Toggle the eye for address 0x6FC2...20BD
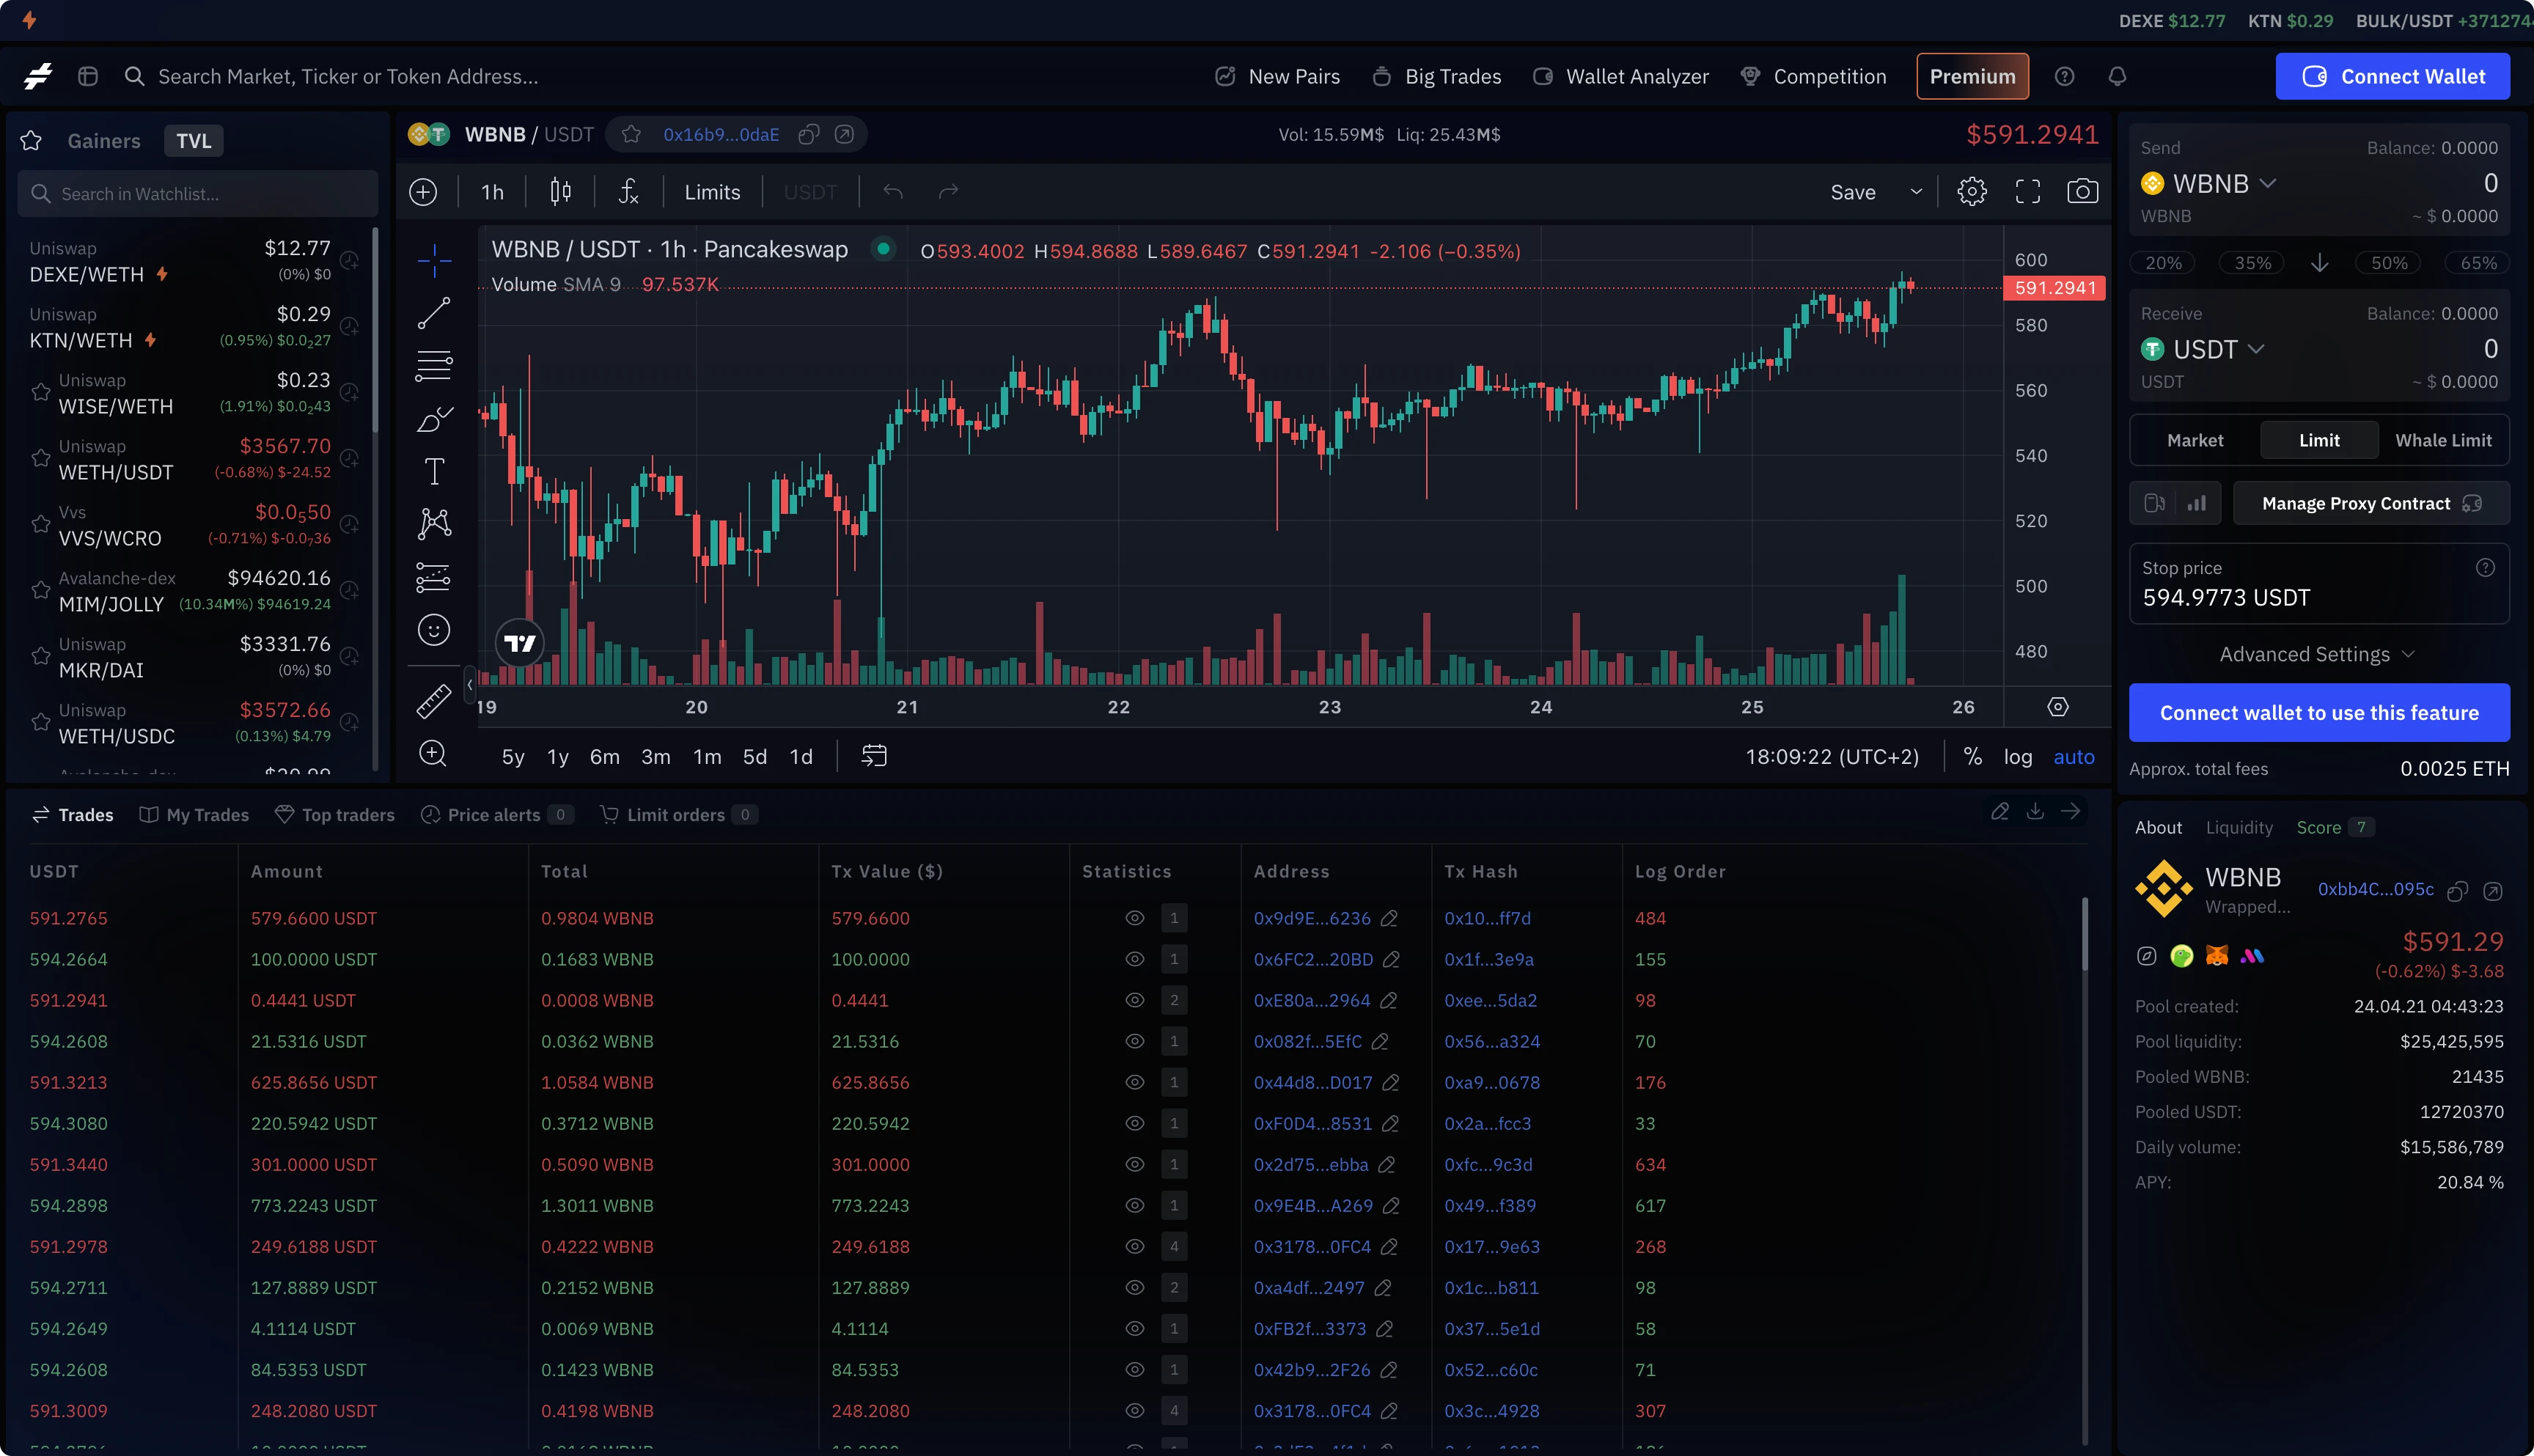 (1135, 959)
